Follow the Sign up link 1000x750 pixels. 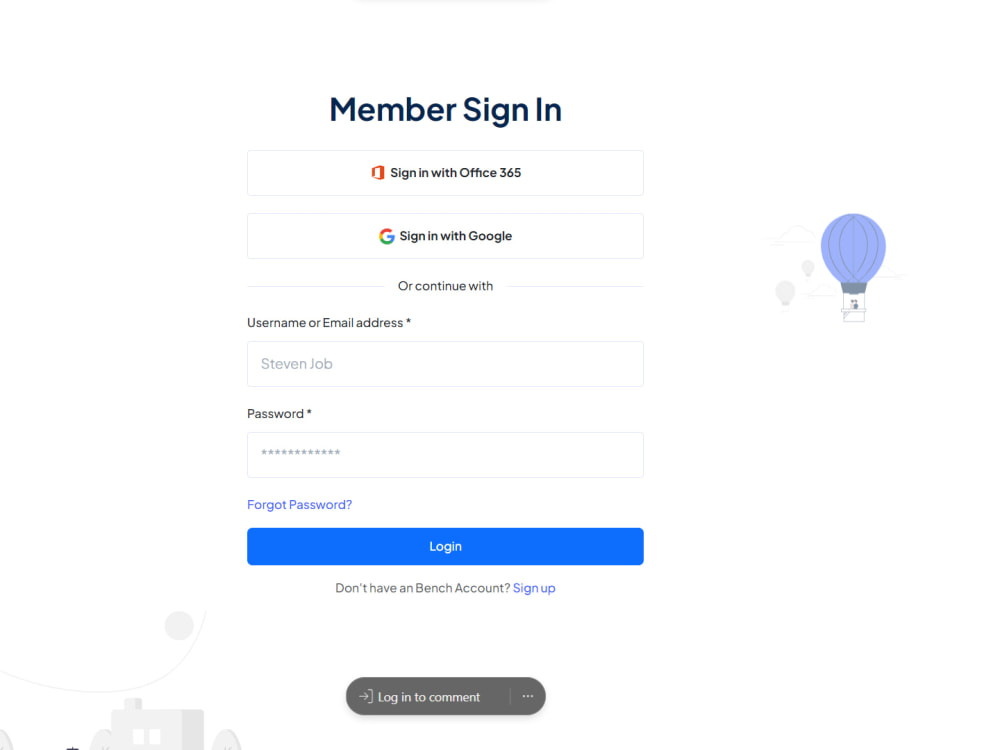tap(534, 588)
